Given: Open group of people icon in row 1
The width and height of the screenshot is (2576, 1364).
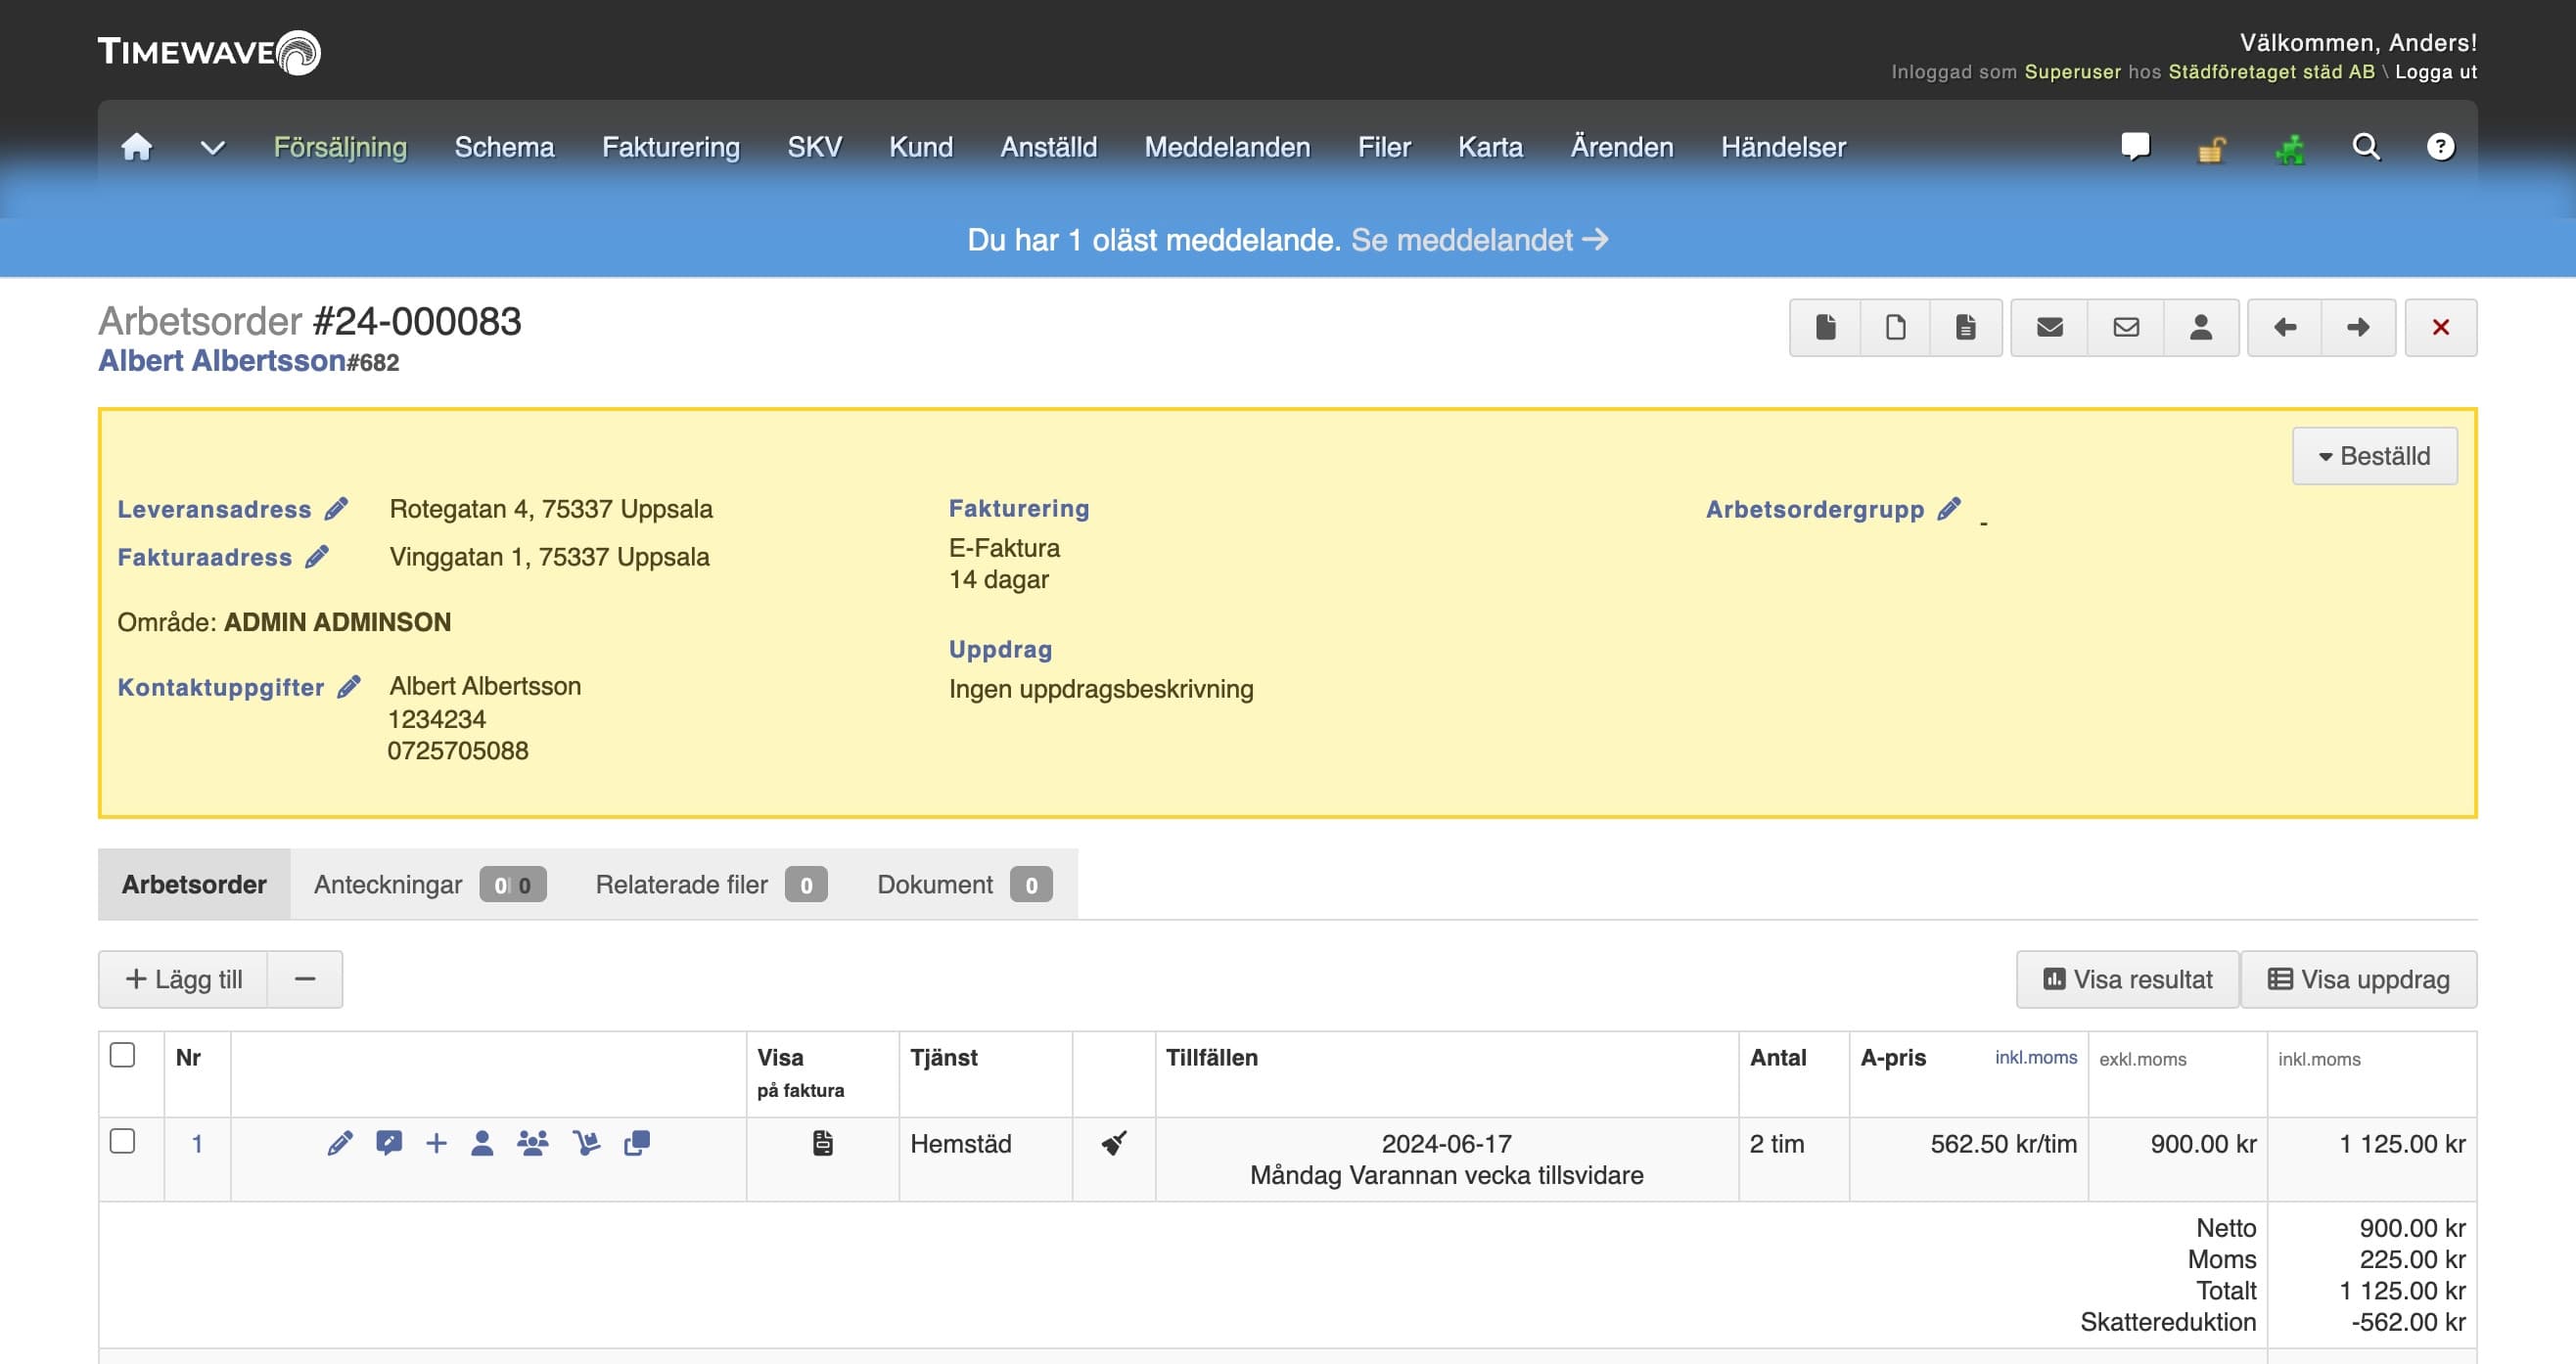Looking at the screenshot, I should 533,1143.
